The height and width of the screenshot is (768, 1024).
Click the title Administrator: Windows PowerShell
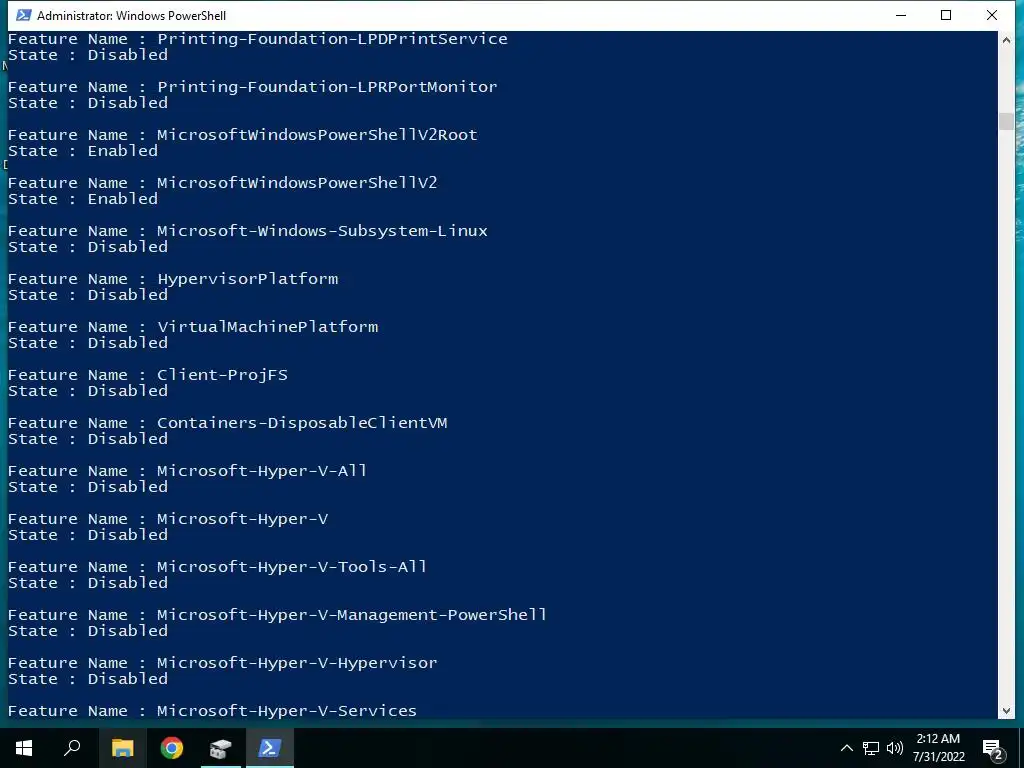coord(131,16)
